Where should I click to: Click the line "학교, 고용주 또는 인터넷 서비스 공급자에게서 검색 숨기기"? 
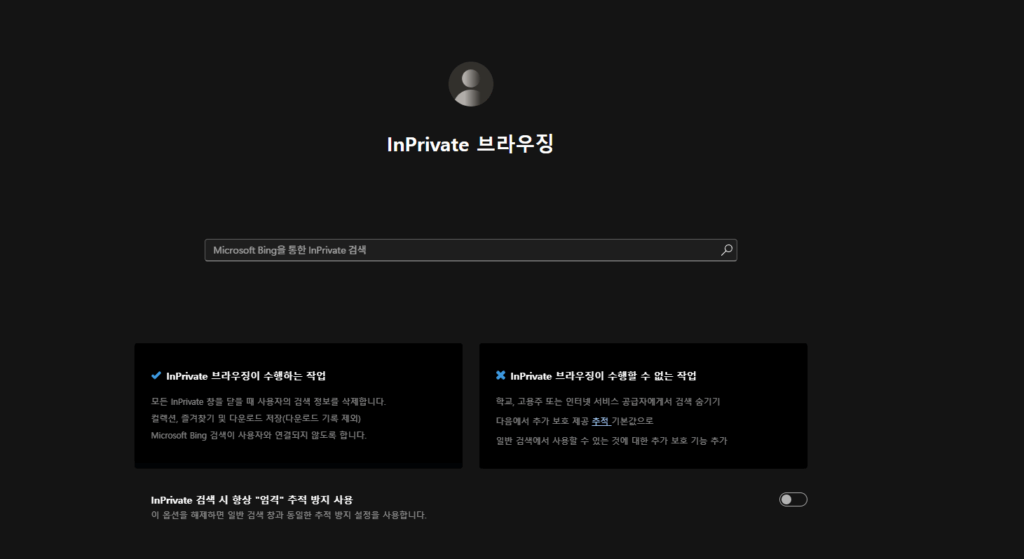tap(608, 402)
